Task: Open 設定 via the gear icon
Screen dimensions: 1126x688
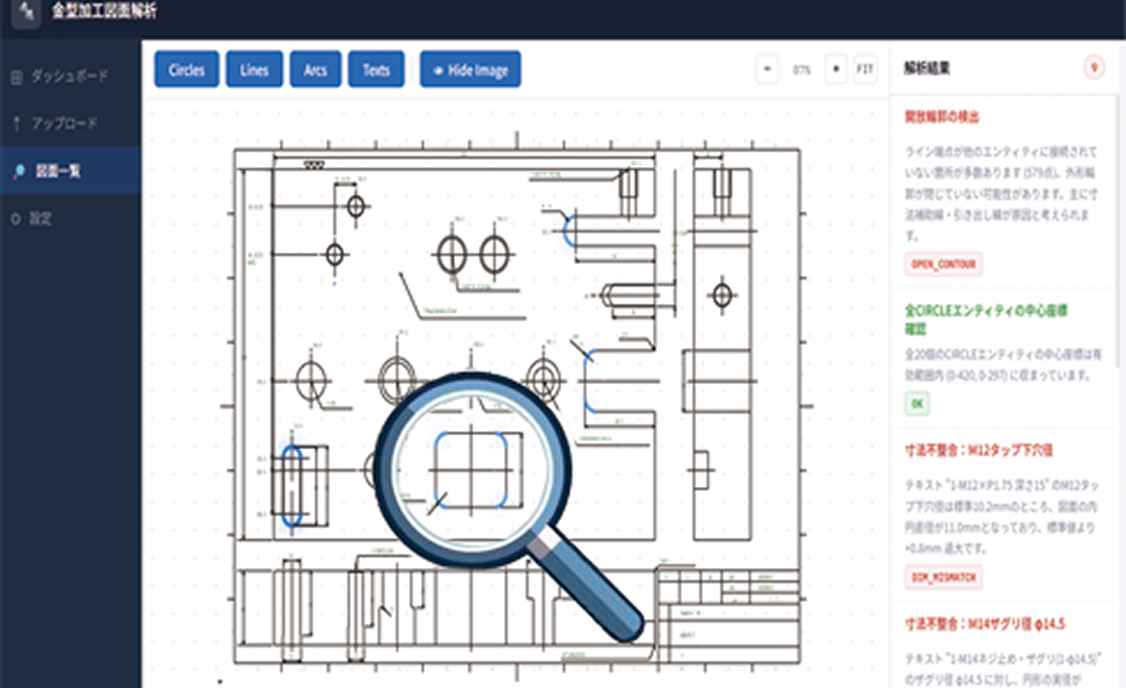Action: (16, 218)
